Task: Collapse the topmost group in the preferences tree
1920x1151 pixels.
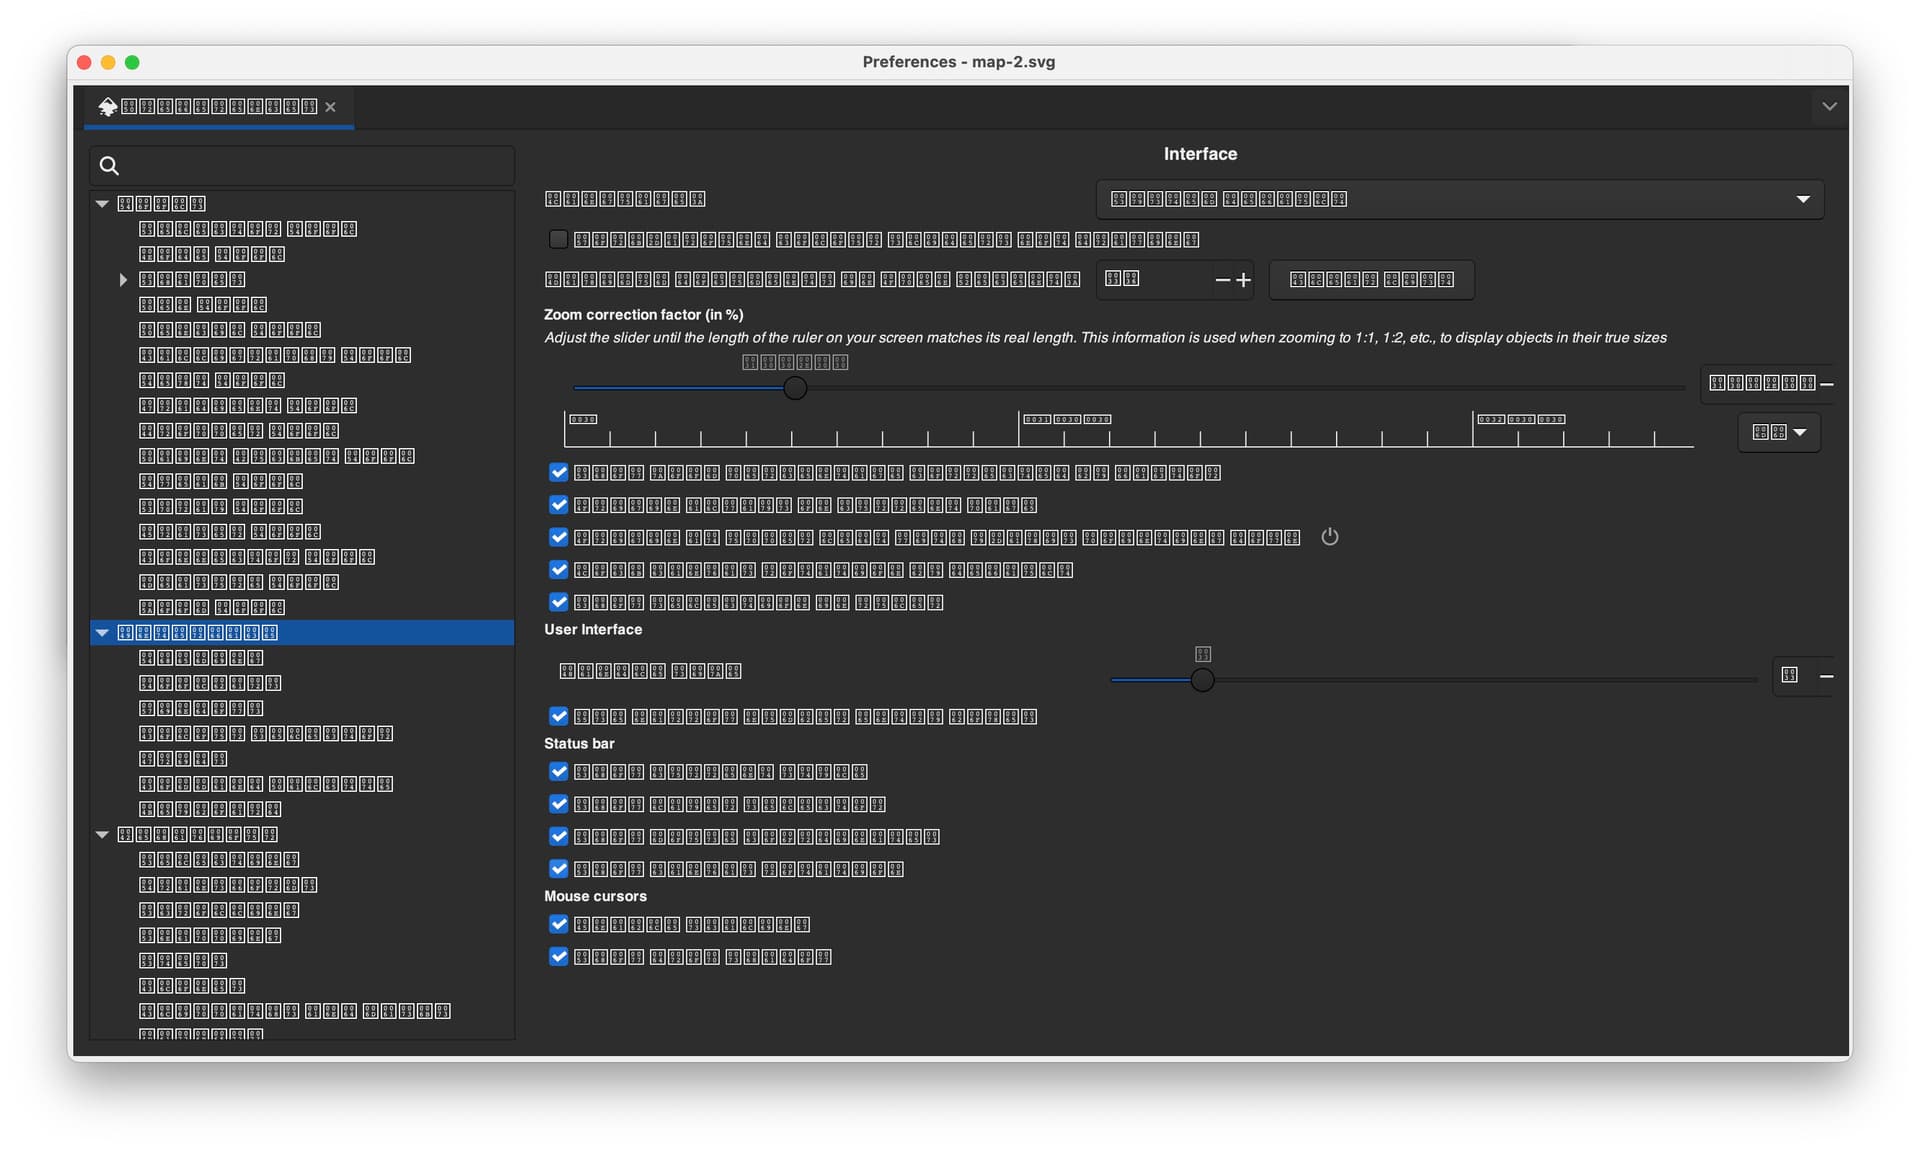Action: 102,204
